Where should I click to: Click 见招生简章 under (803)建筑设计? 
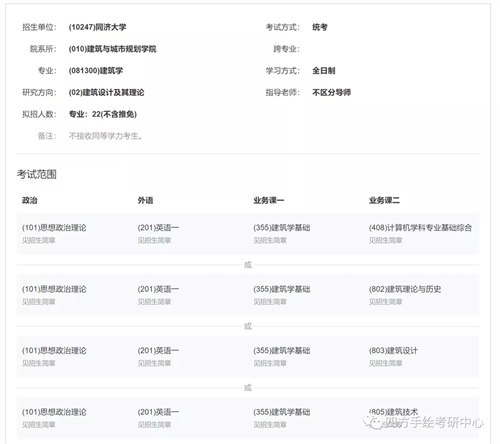pos(386,363)
